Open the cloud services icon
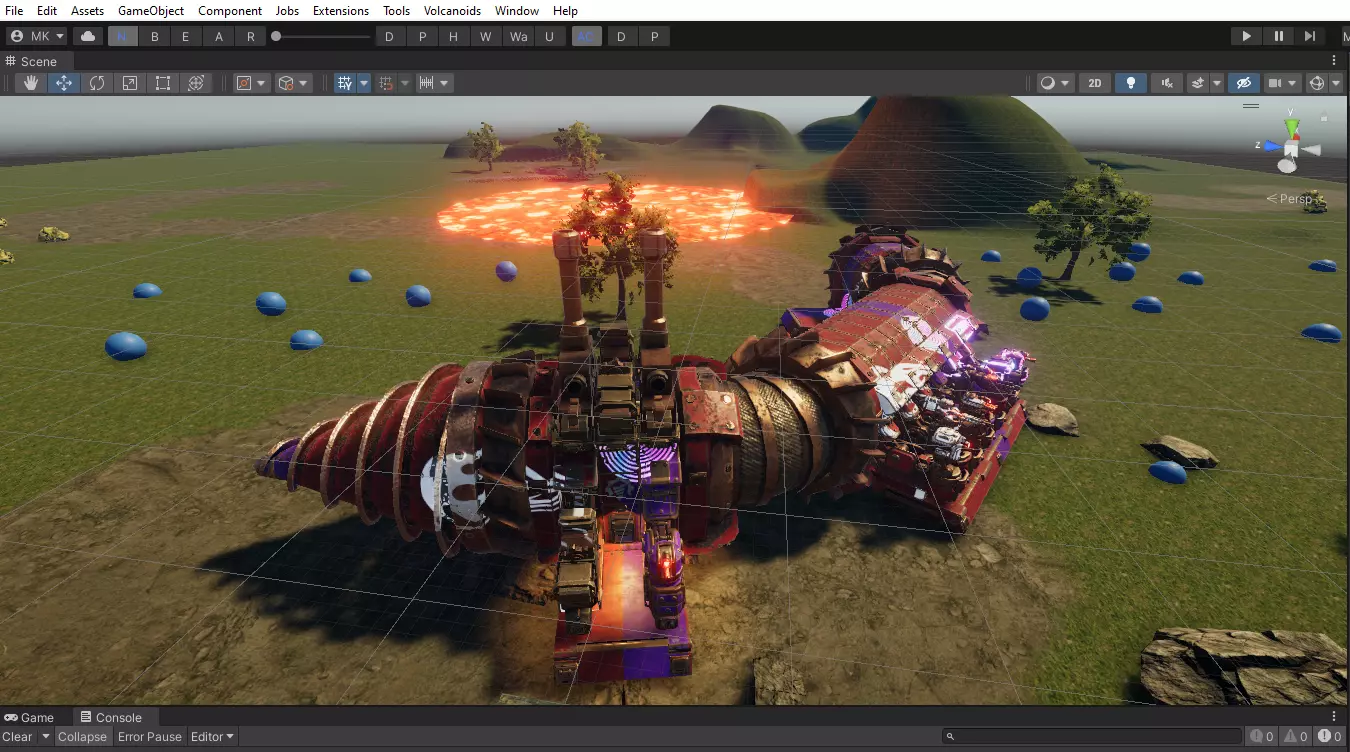The width and height of the screenshot is (1350, 752). (x=88, y=36)
